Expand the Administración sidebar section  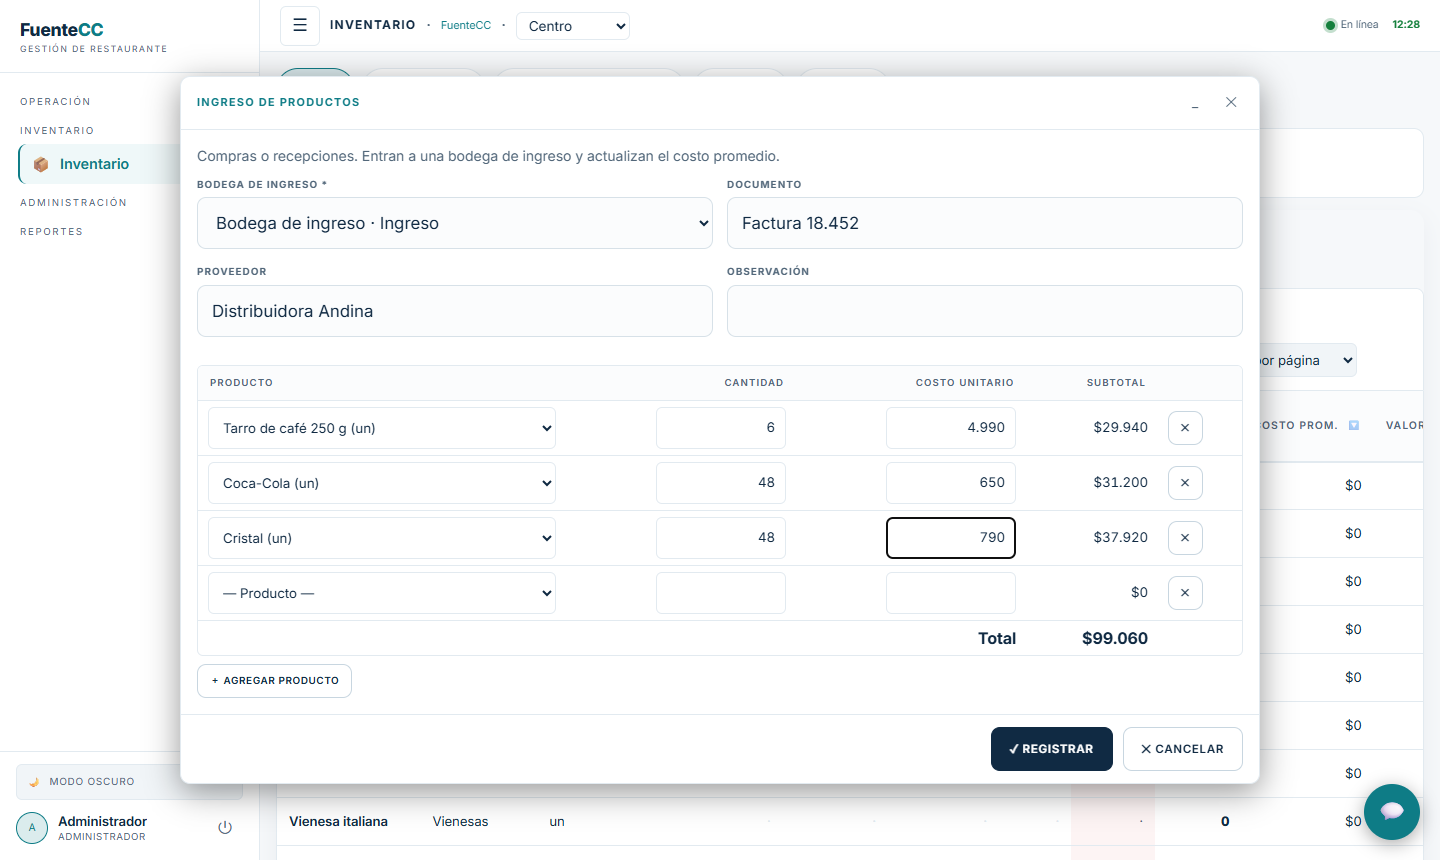tap(73, 203)
